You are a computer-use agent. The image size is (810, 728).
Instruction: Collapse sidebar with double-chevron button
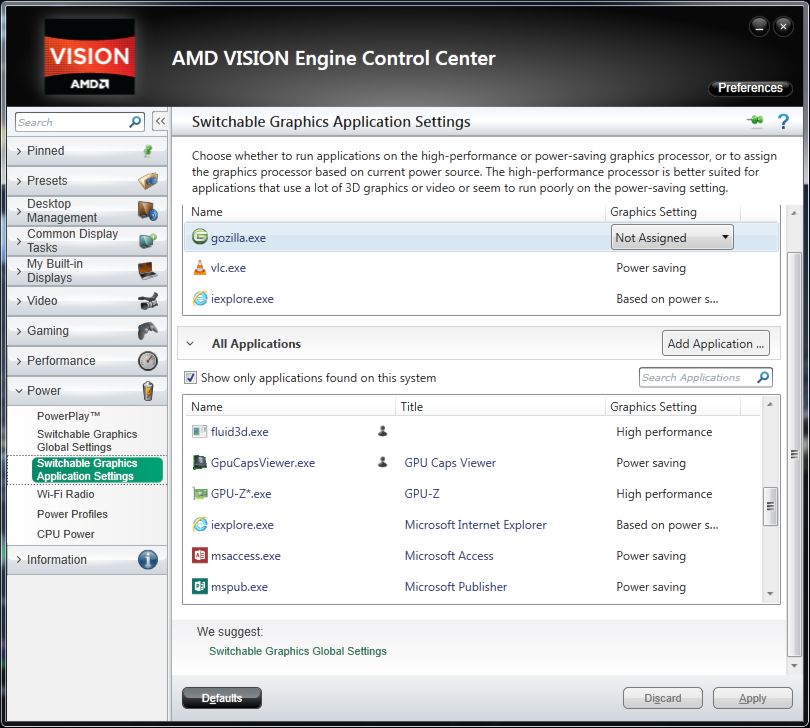[160, 122]
